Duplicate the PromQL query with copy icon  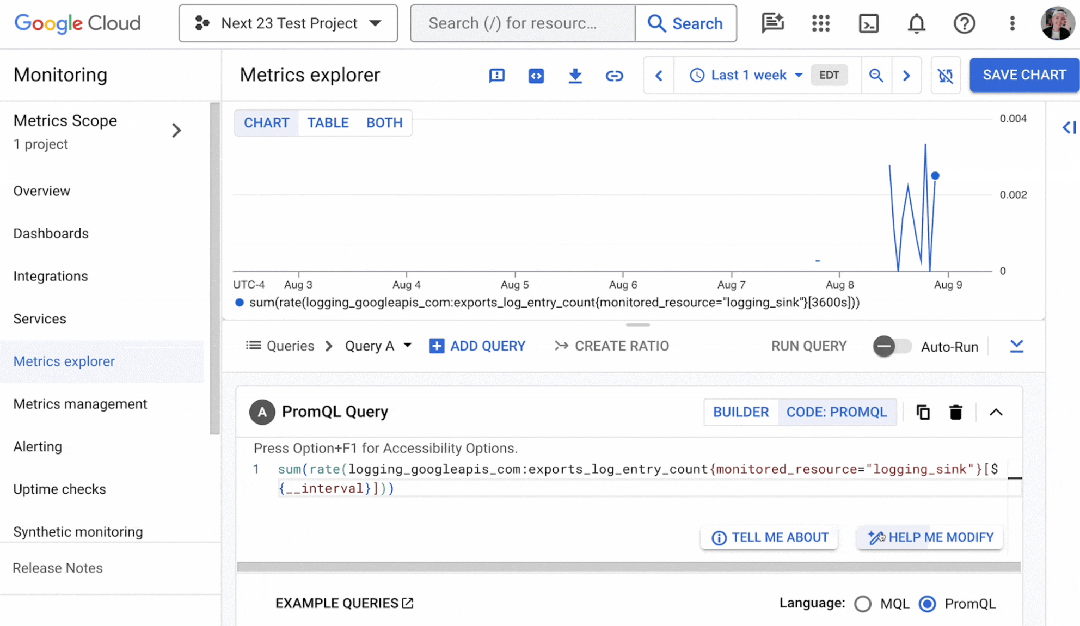(923, 412)
